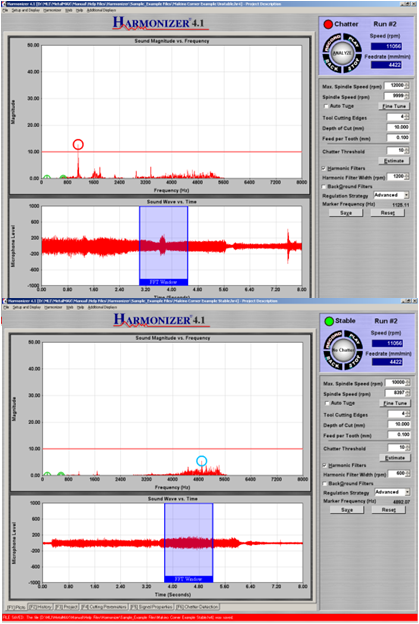The width and height of the screenshot is (419, 624).
Task: Open Harmonizer menu in the Chatter window
Action: coord(53,10)
